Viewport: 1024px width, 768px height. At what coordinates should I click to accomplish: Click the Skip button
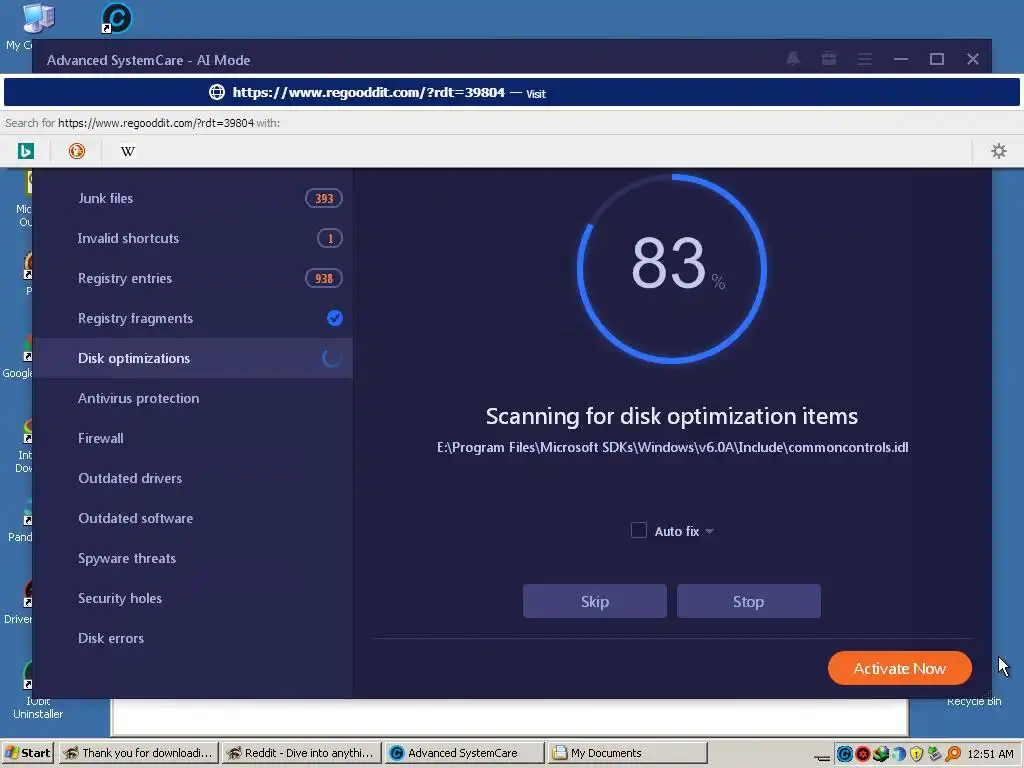pos(594,601)
